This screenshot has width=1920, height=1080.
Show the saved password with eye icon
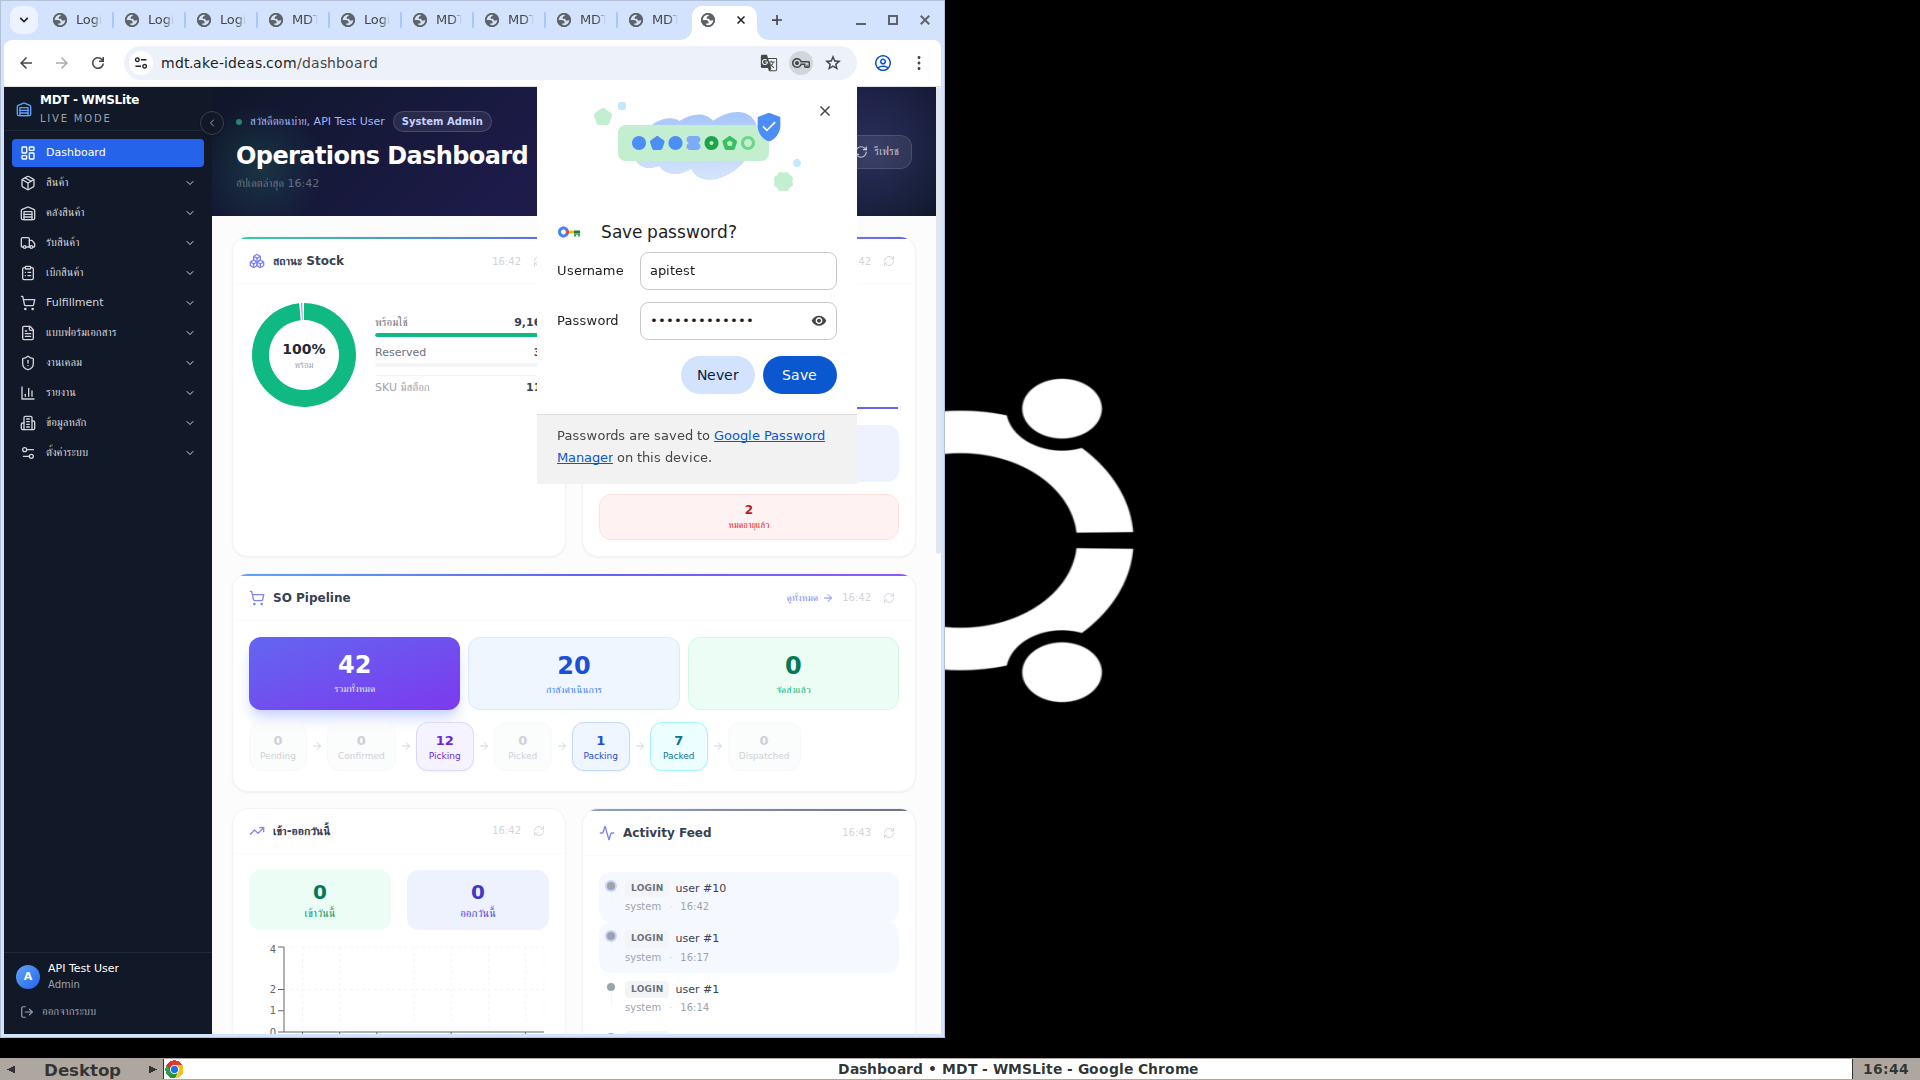(x=819, y=321)
